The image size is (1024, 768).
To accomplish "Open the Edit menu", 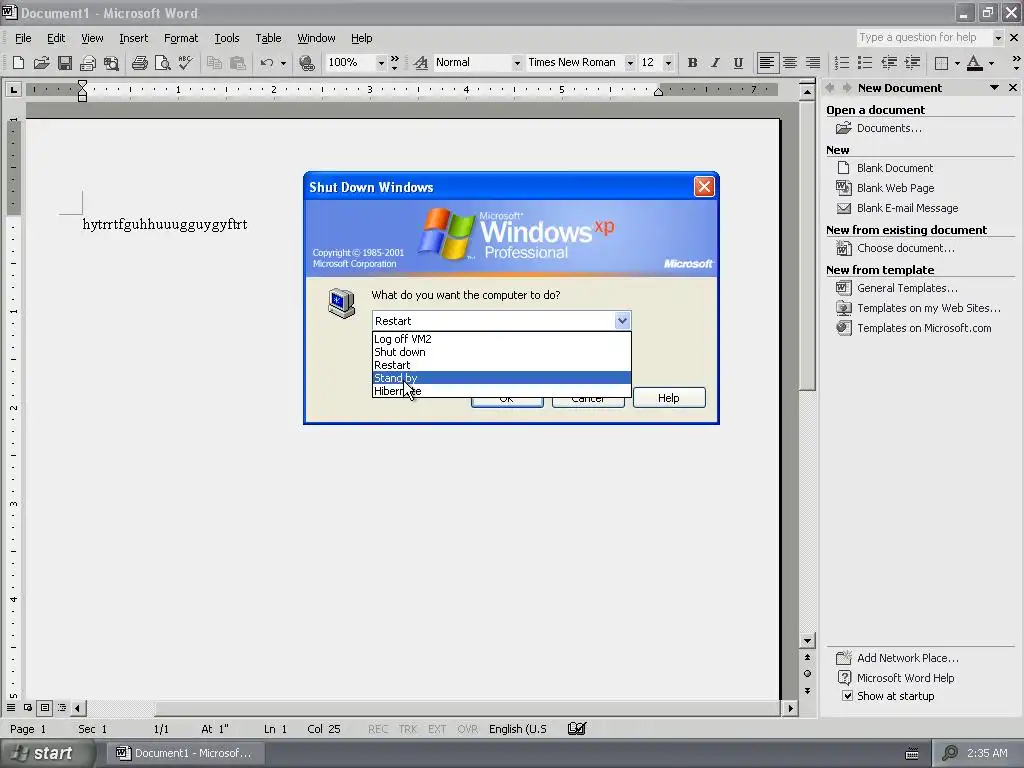I will (56, 38).
